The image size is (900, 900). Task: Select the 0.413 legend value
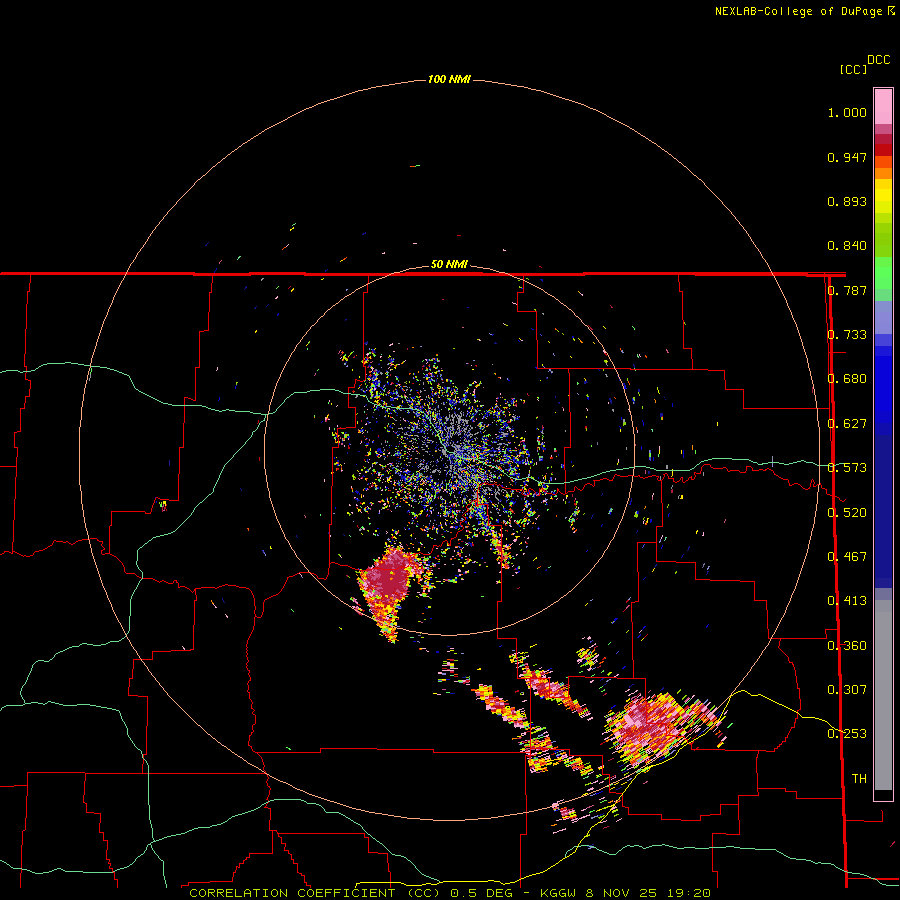pos(847,601)
